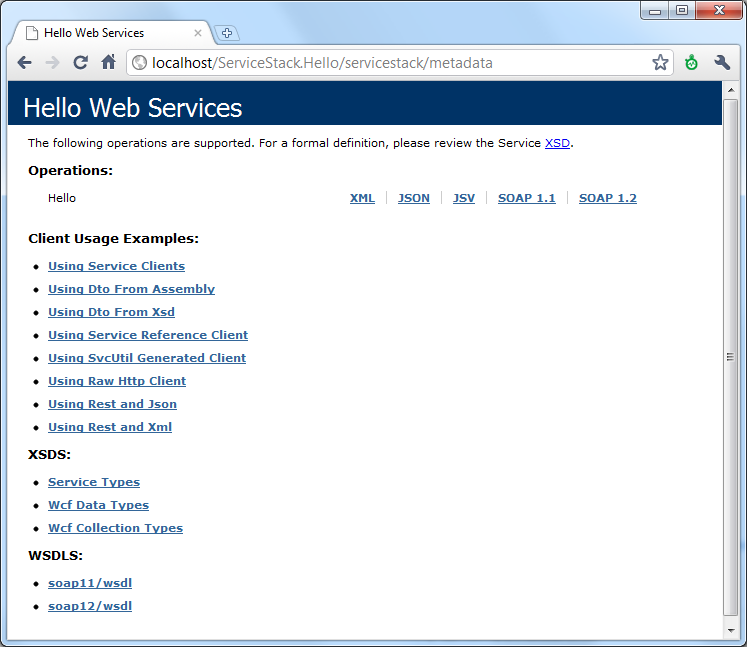Close the Hello Web Services tab

click(x=198, y=33)
